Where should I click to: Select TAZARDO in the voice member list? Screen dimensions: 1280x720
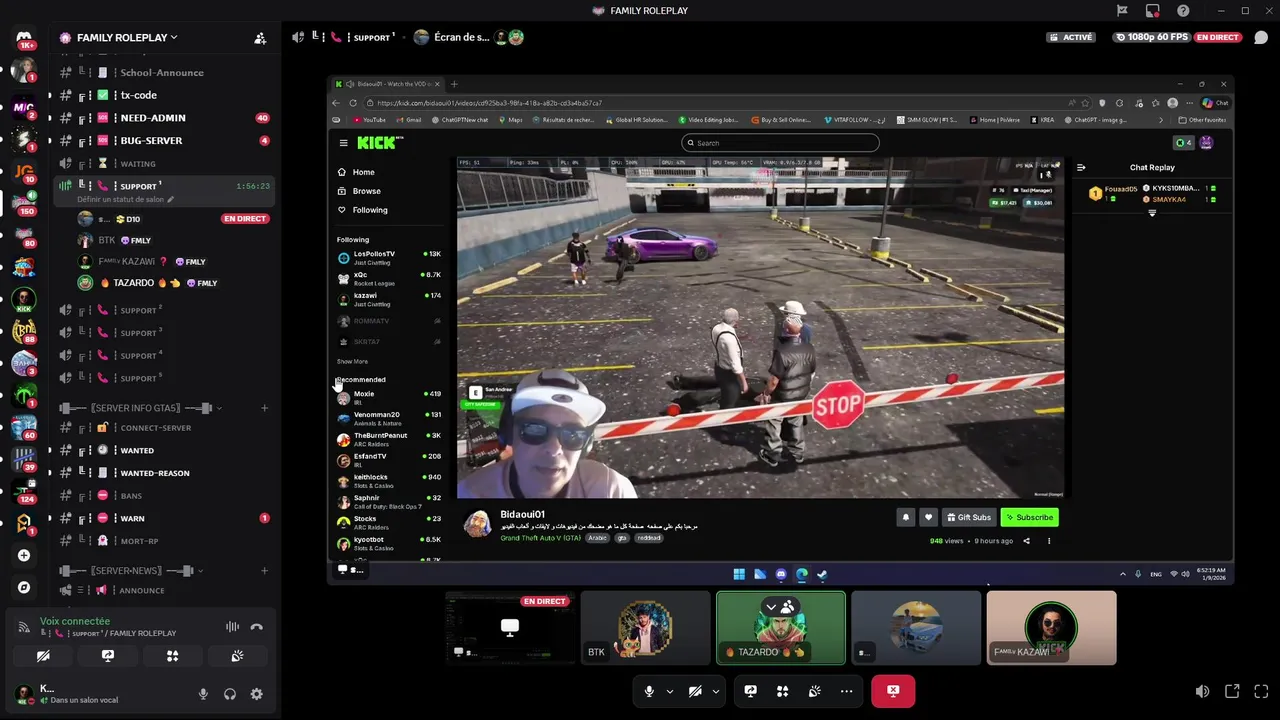[x=172, y=283]
